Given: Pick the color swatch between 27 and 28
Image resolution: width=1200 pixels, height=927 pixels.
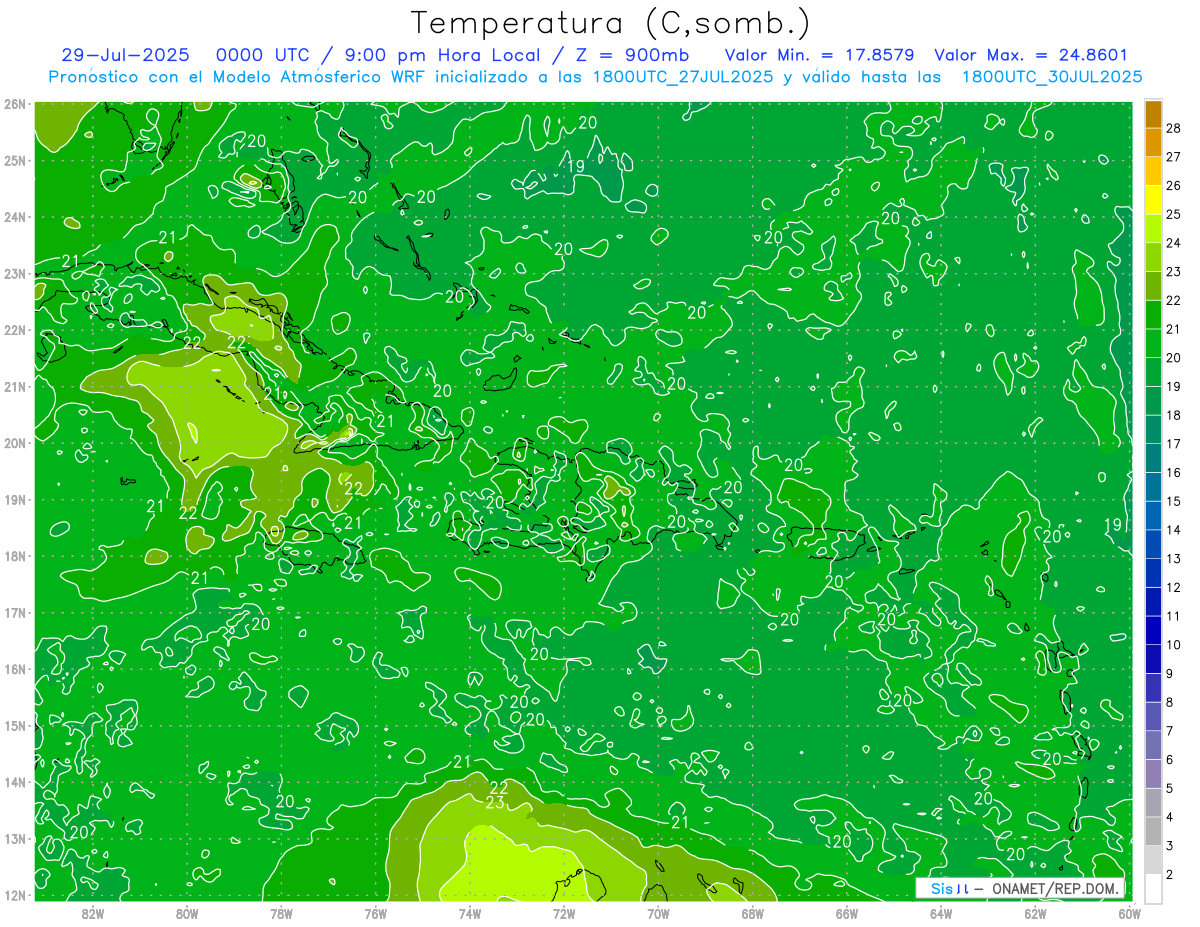Looking at the screenshot, I should click(x=1152, y=142).
